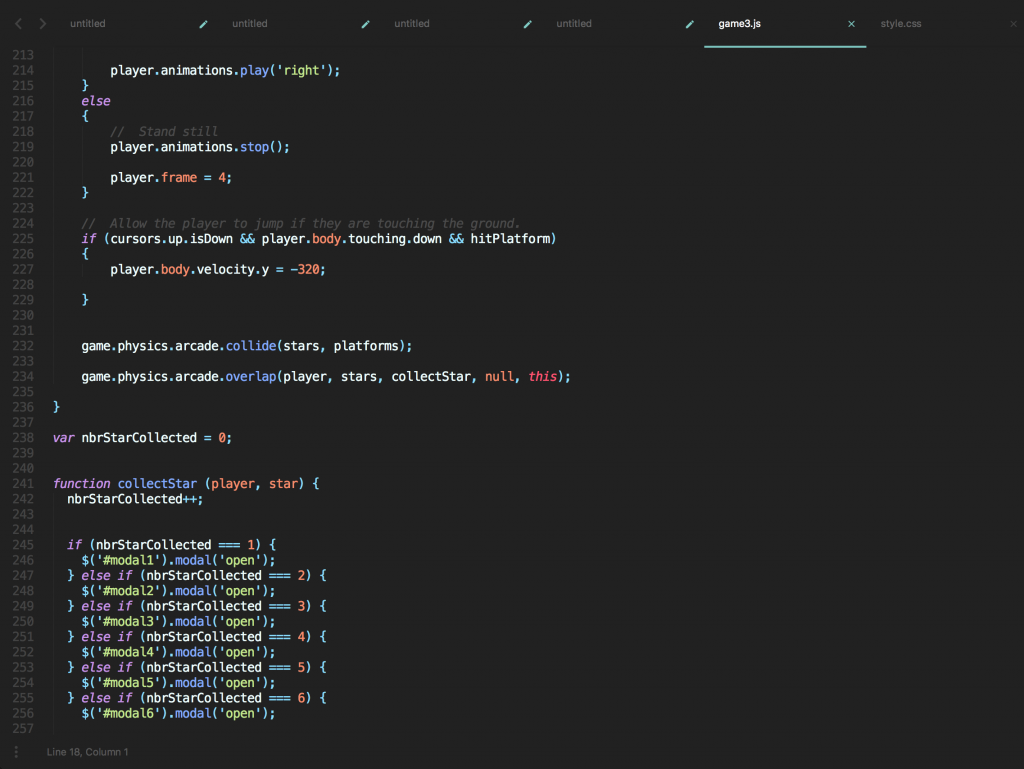
Task: Click the 'else' keyword on line 216
Action: 96,101
